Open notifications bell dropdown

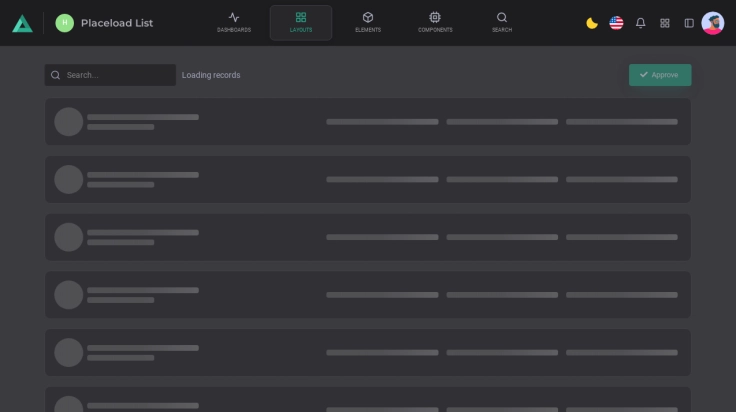coord(641,23)
